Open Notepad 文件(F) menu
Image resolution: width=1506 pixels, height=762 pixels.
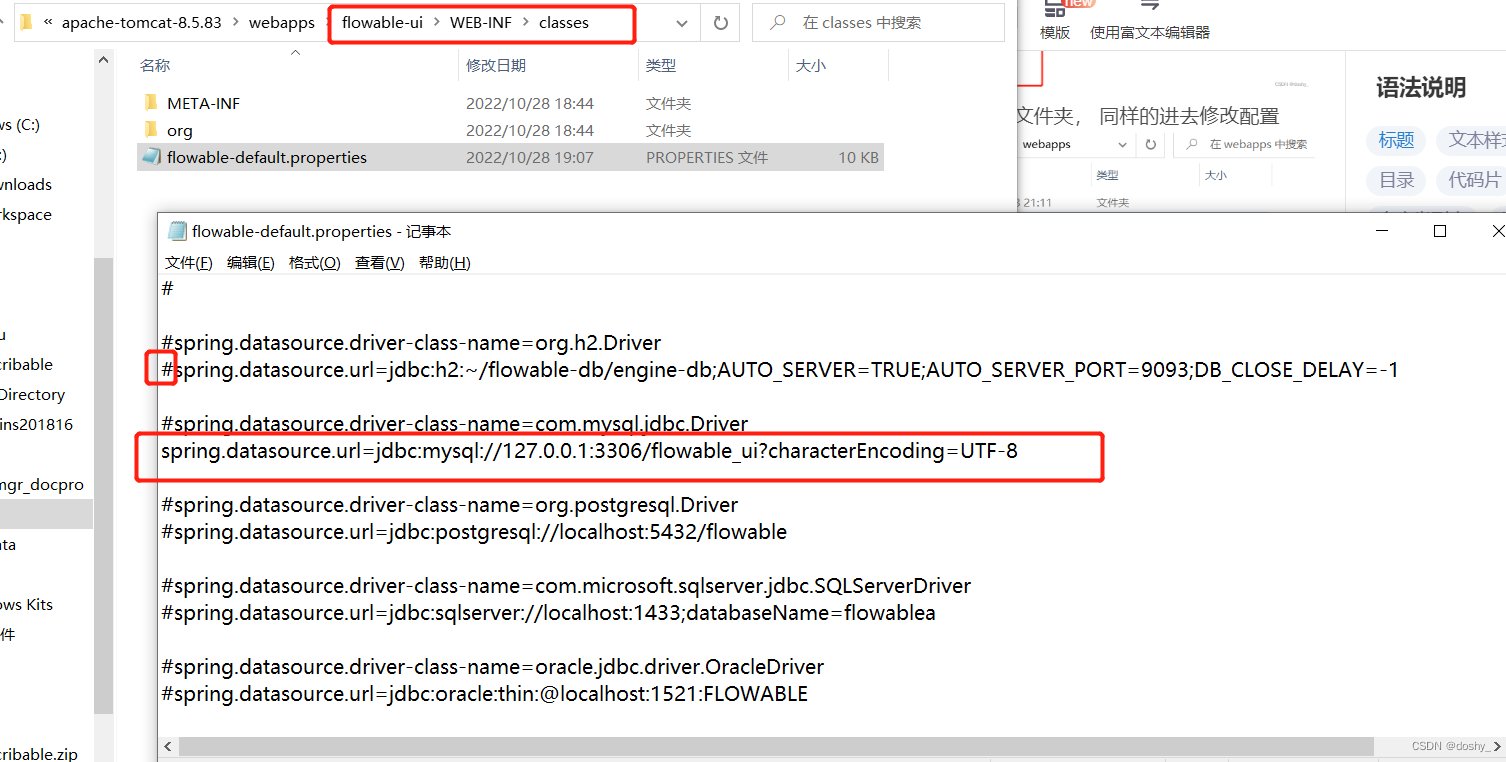tap(189, 262)
